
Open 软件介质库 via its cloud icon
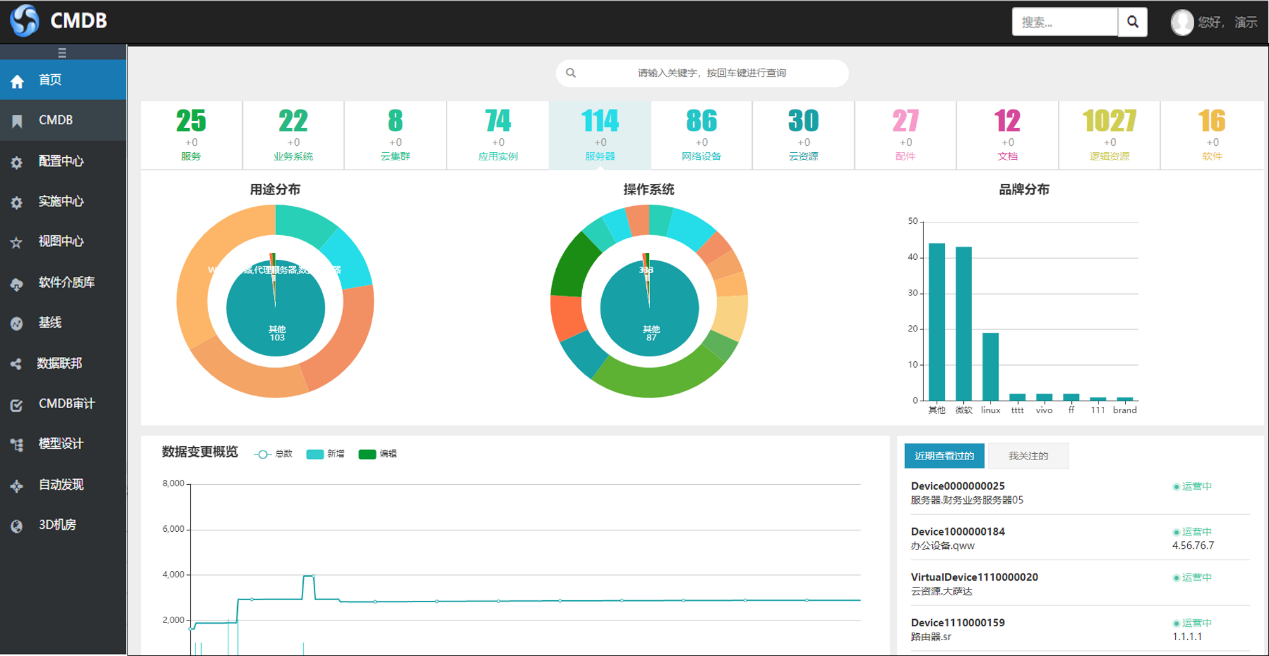coord(17,284)
